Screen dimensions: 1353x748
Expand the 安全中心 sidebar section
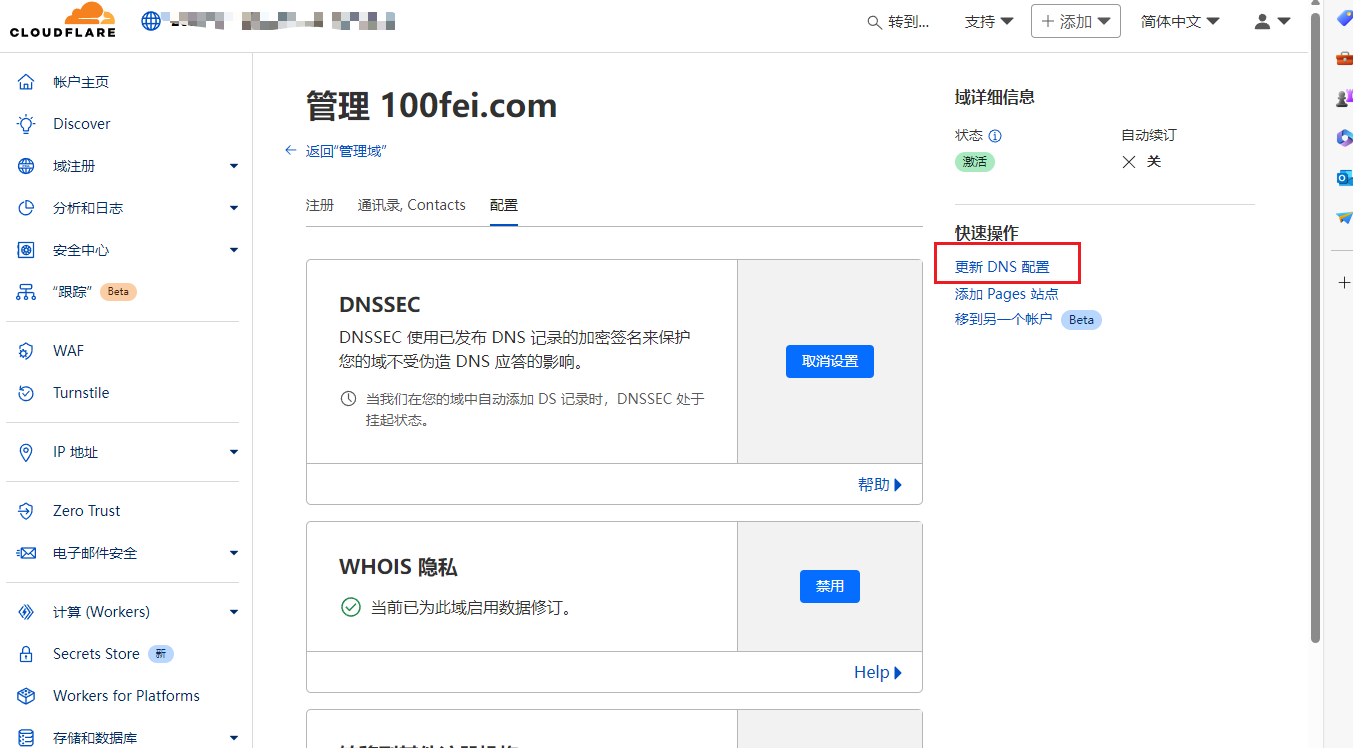[x=234, y=250]
